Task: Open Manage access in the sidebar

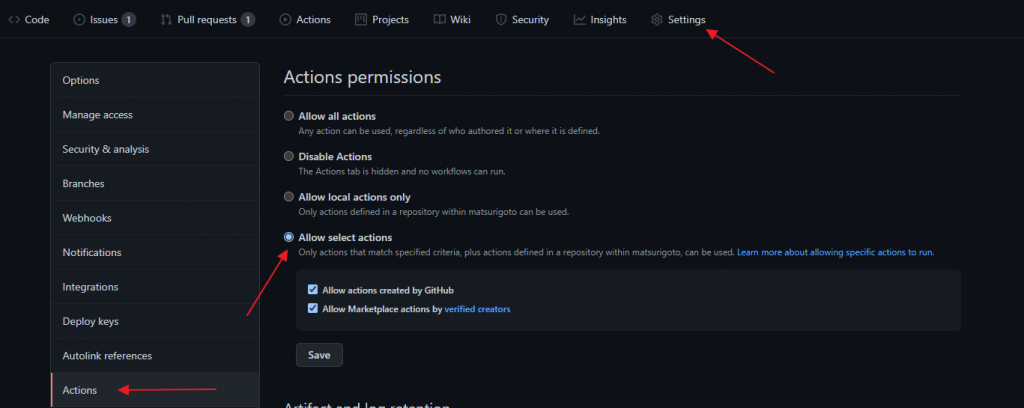Action: 97,115
